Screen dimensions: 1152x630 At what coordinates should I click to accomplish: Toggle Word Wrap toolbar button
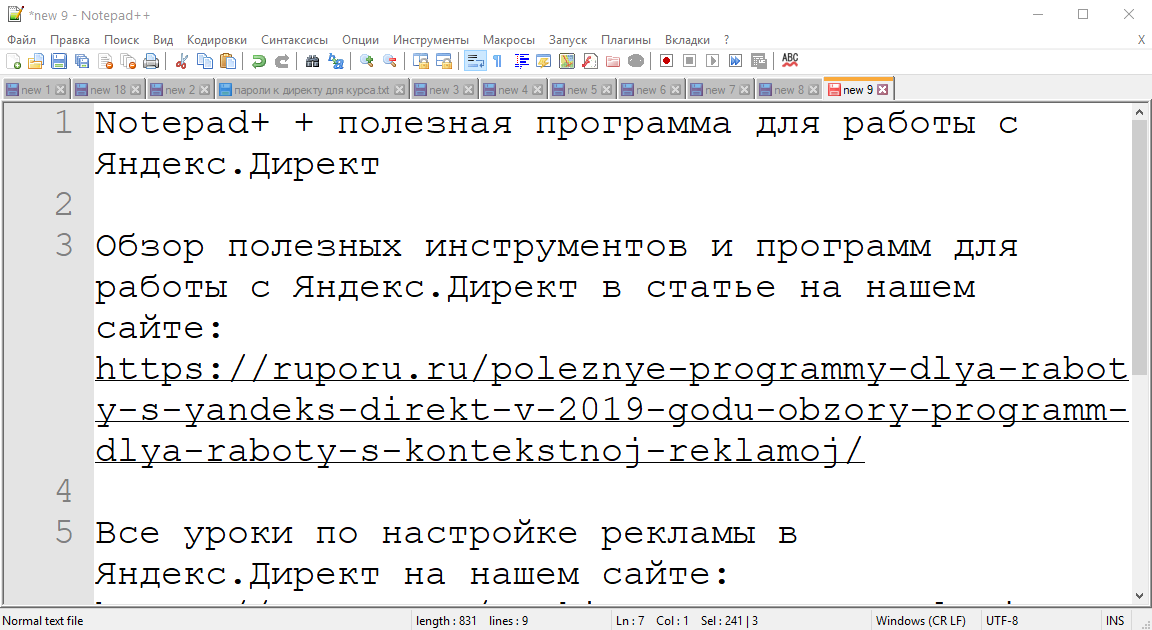click(x=475, y=61)
